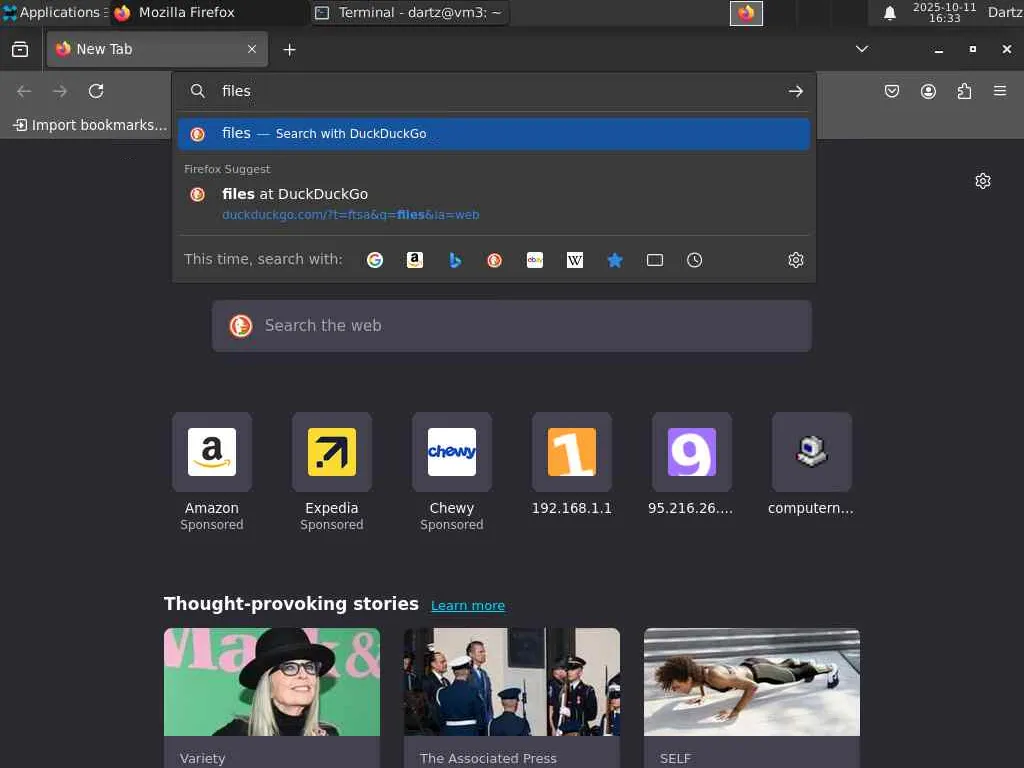Open the Firefox account icon
Image resolution: width=1024 pixels, height=768 pixels.
click(928, 91)
